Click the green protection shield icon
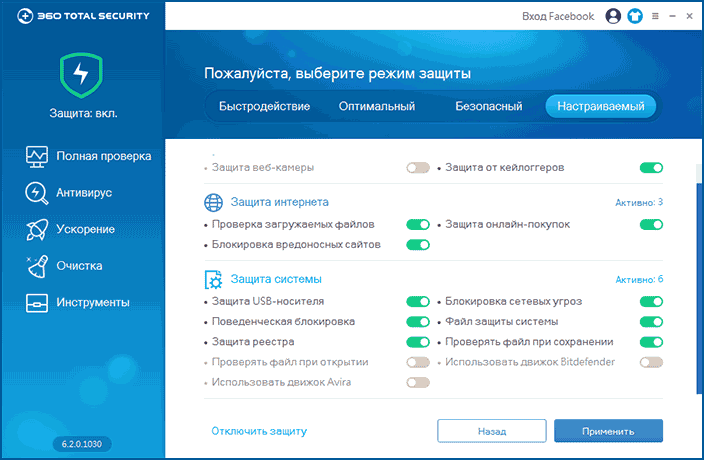704x460 pixels. pyautogui.click(x=81, y=75)
